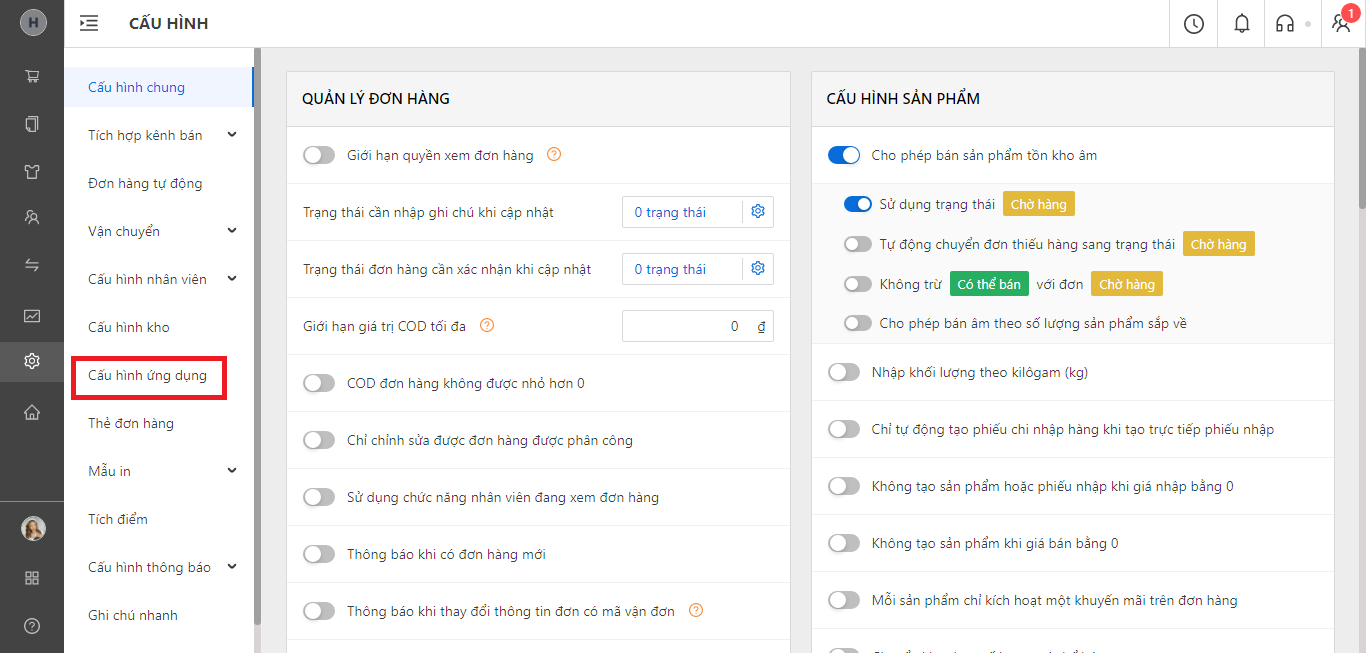This screenshot has height=653, width=1366.
Task: Collapse the sidebar menu hamburger icon
Action: click(89, 23)
